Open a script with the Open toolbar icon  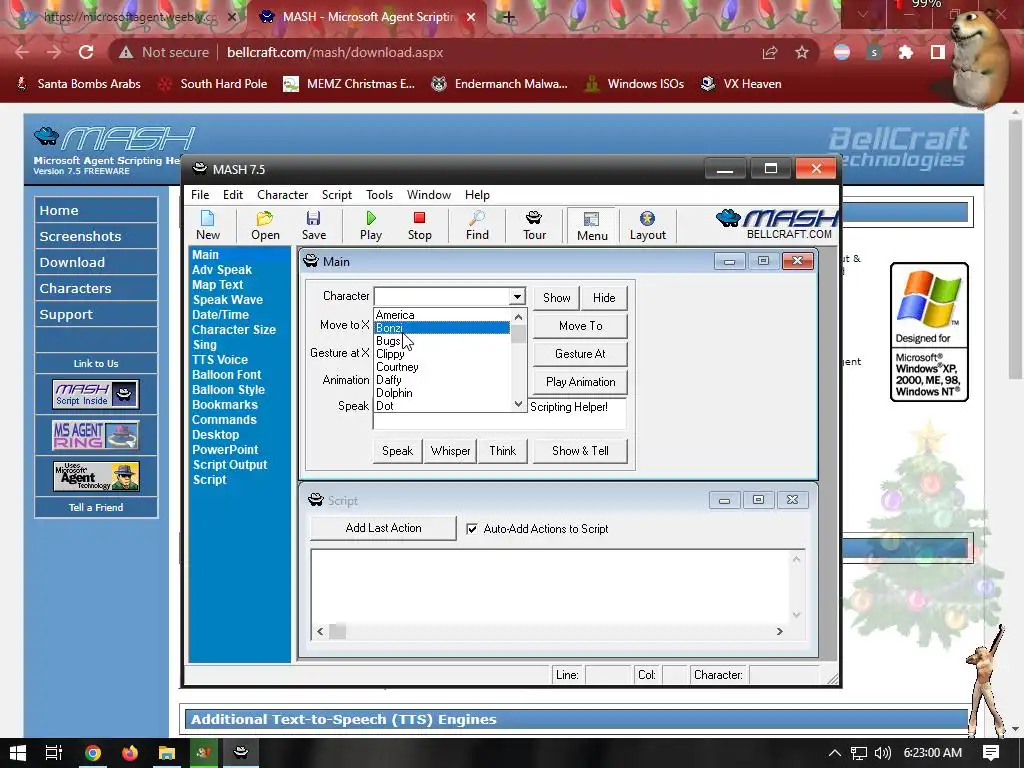click(x=265, y=225)
